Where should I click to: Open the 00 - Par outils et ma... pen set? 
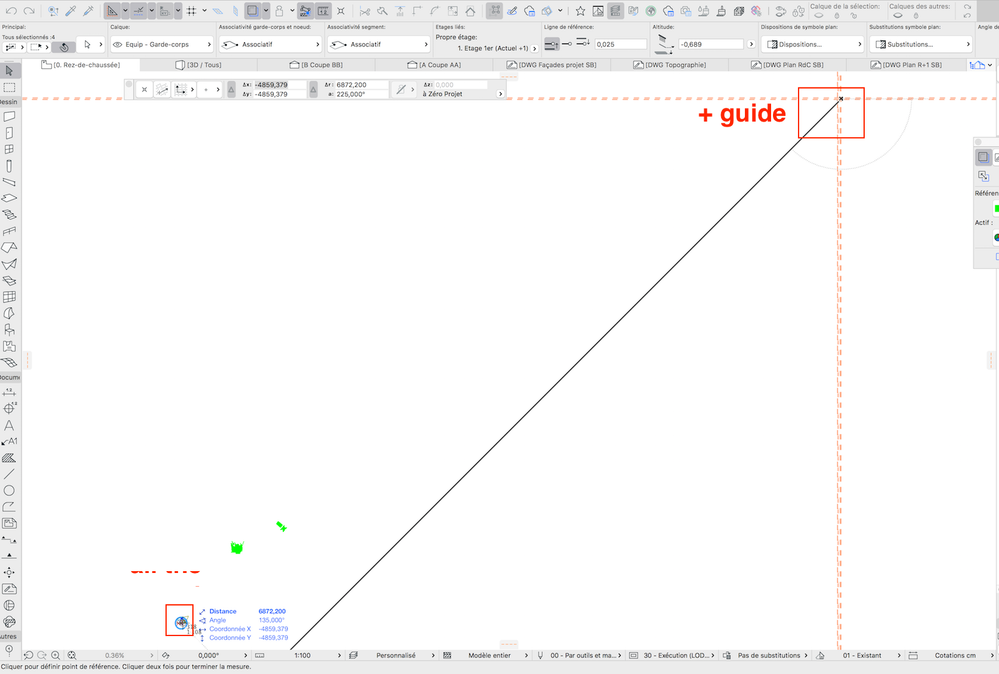tap(579, 655)
